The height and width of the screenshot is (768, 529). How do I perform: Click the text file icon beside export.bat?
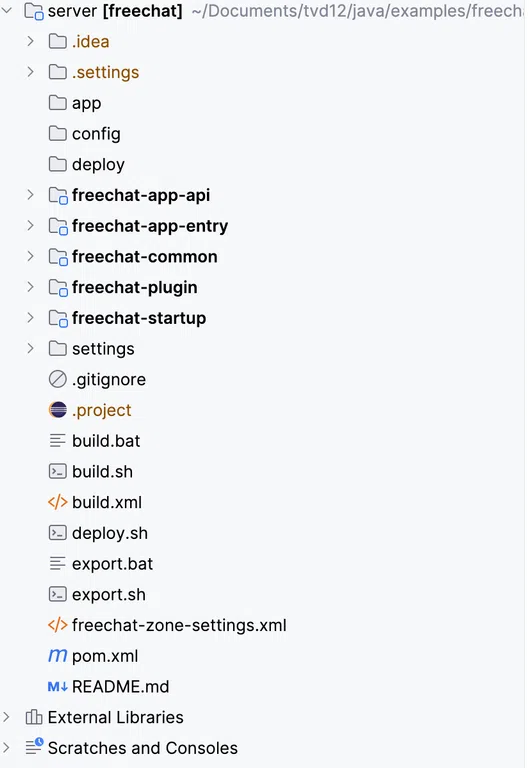57,563
